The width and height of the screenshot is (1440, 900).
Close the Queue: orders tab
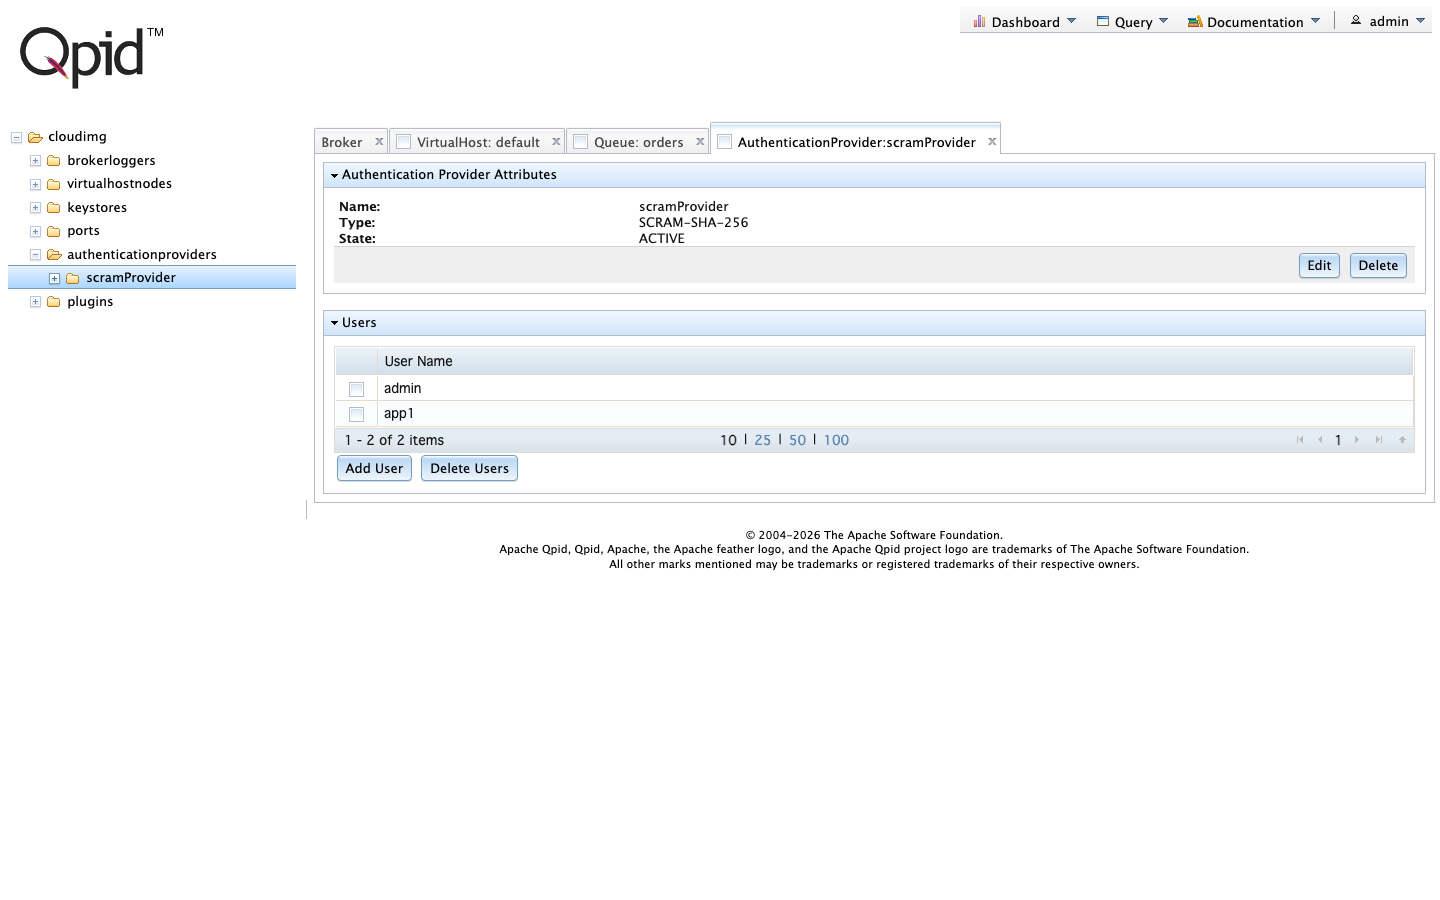[x=700, y=142]
